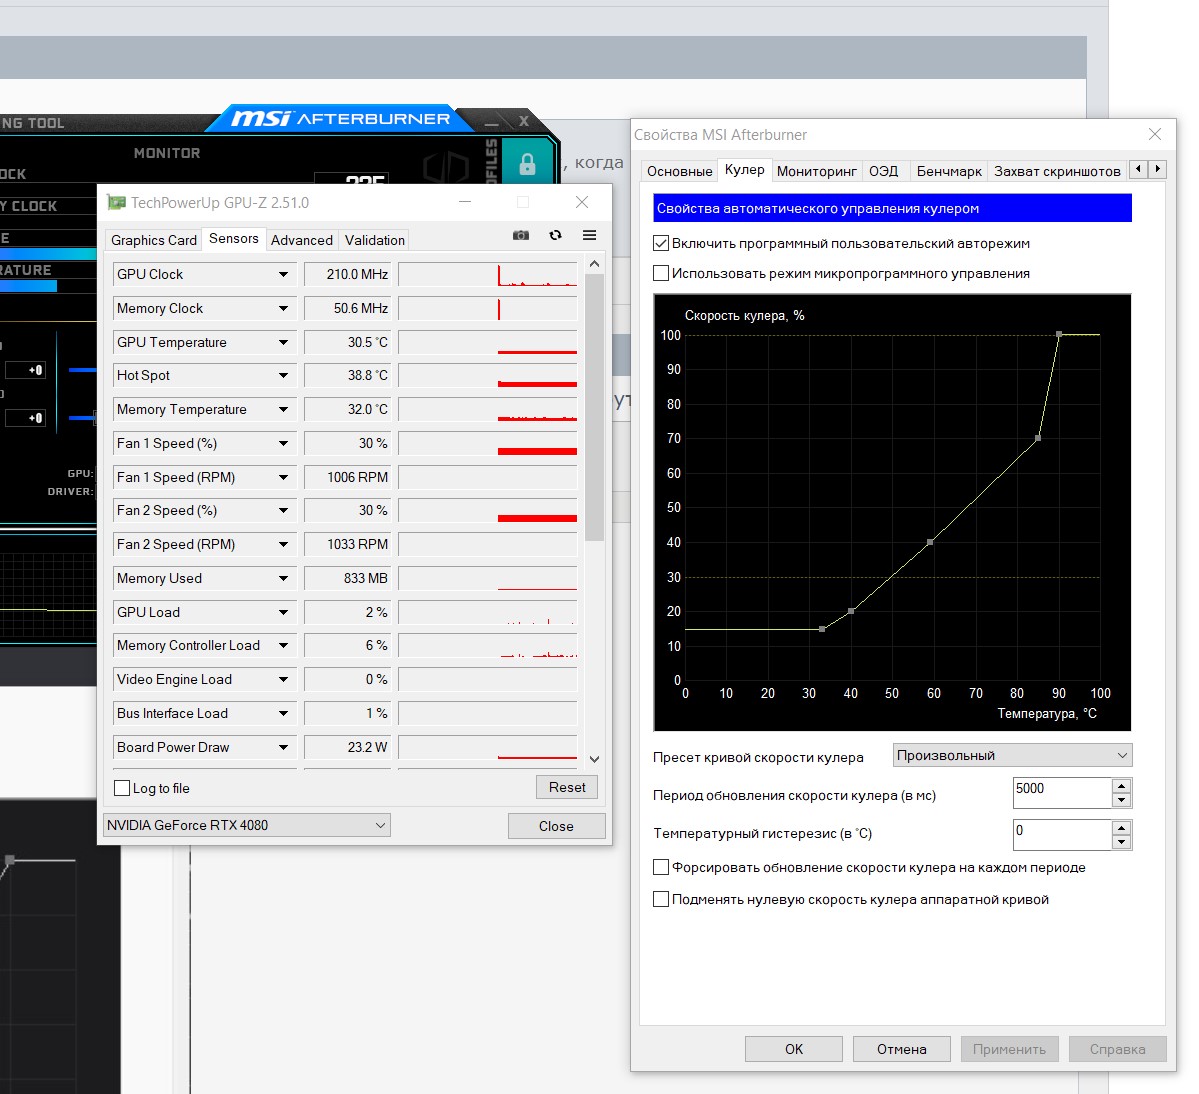Expand Fan 2 Speed (RPM) dropdown

click(x=284, y=544)
